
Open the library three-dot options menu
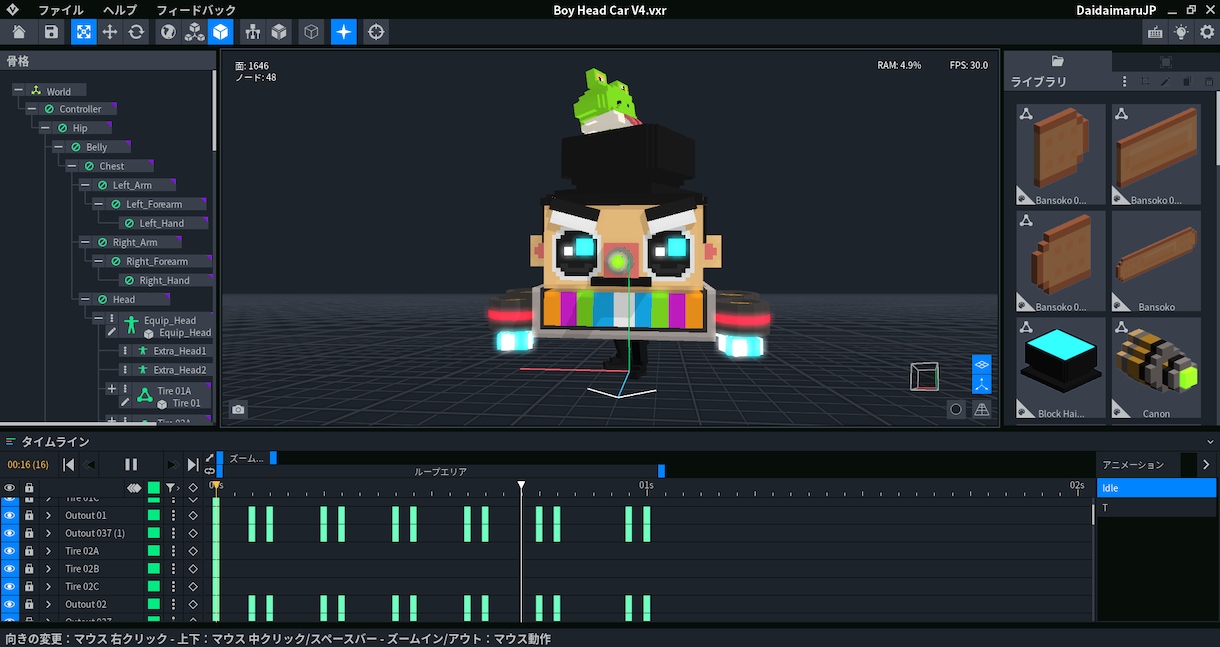(1125, 82)
